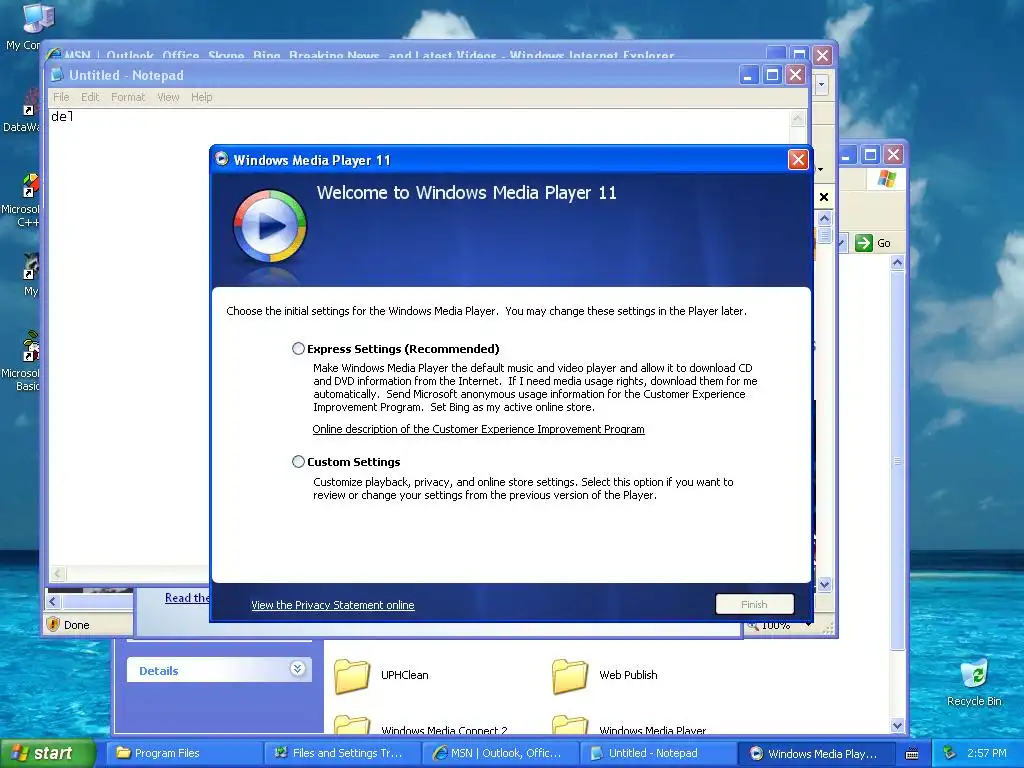
Task: Click the Go button in Explorer window
Action: [873, 243]
